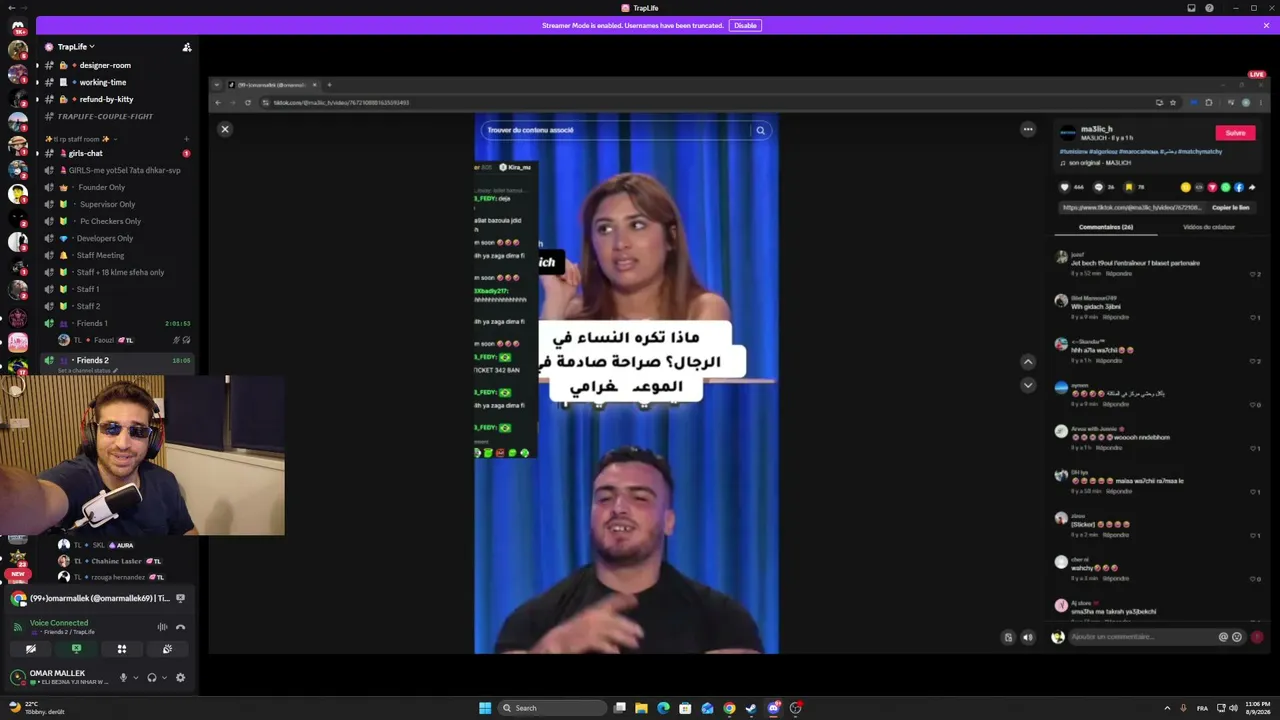Go to next TikTok video
This screenshot has width=1280, height=720.
tap(1027, 385)
